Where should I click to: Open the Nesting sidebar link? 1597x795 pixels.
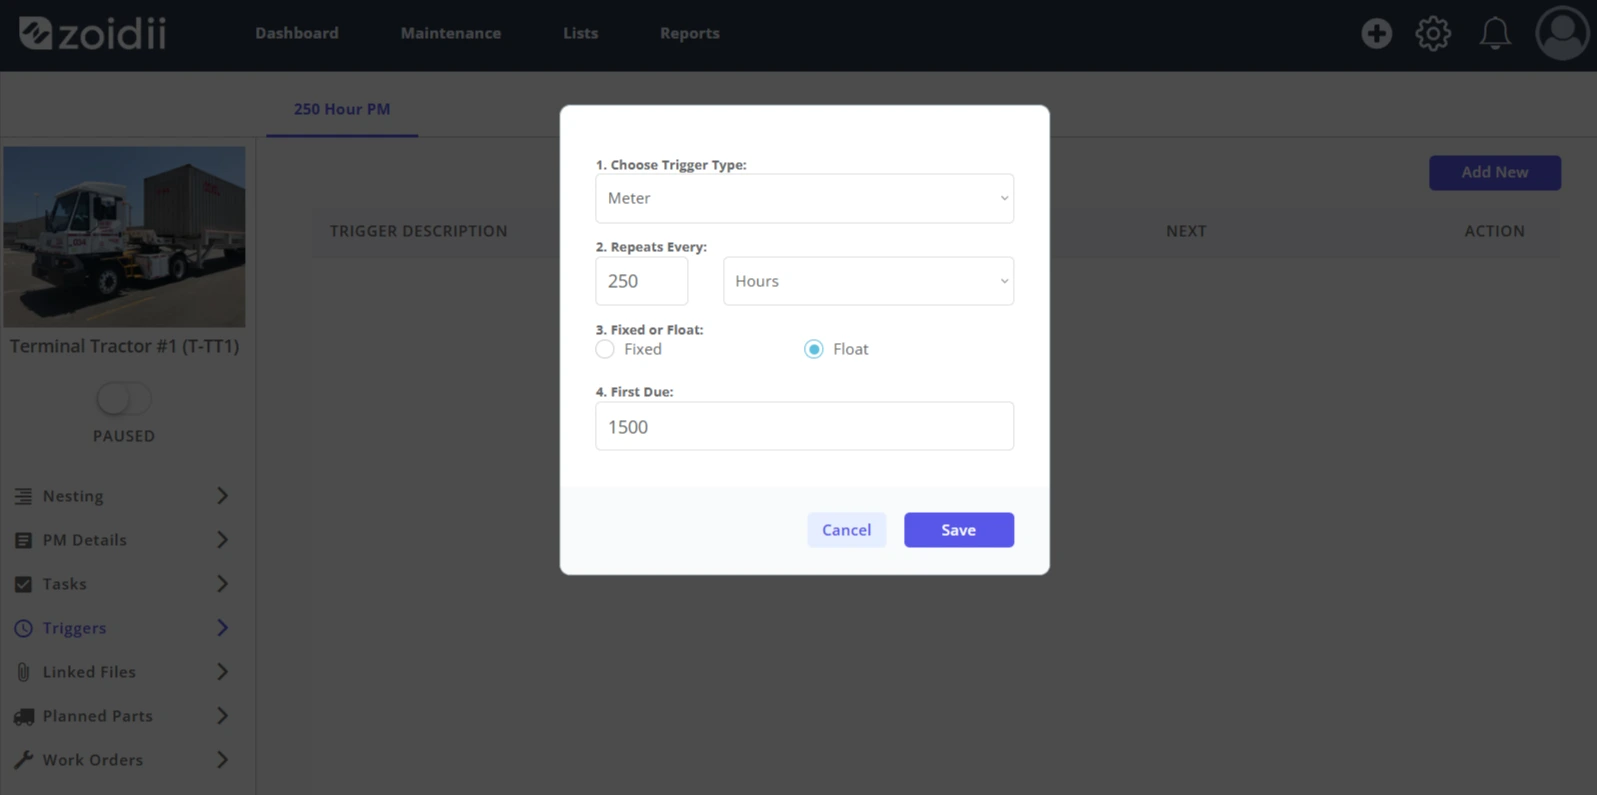(73, 496)
